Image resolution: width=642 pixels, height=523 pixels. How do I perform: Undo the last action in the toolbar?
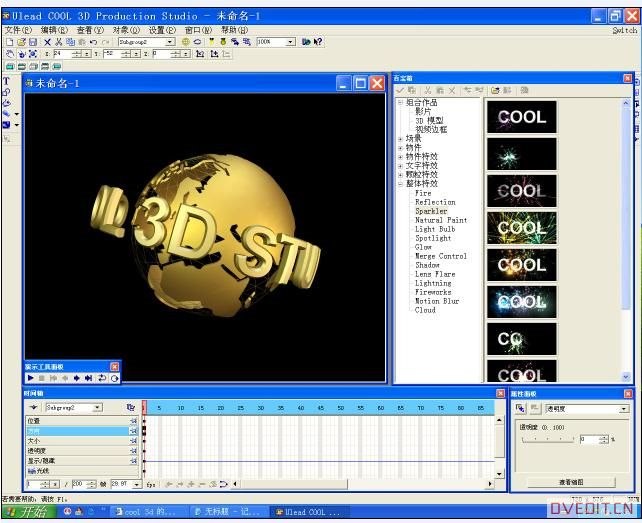(x=93, y=42)
